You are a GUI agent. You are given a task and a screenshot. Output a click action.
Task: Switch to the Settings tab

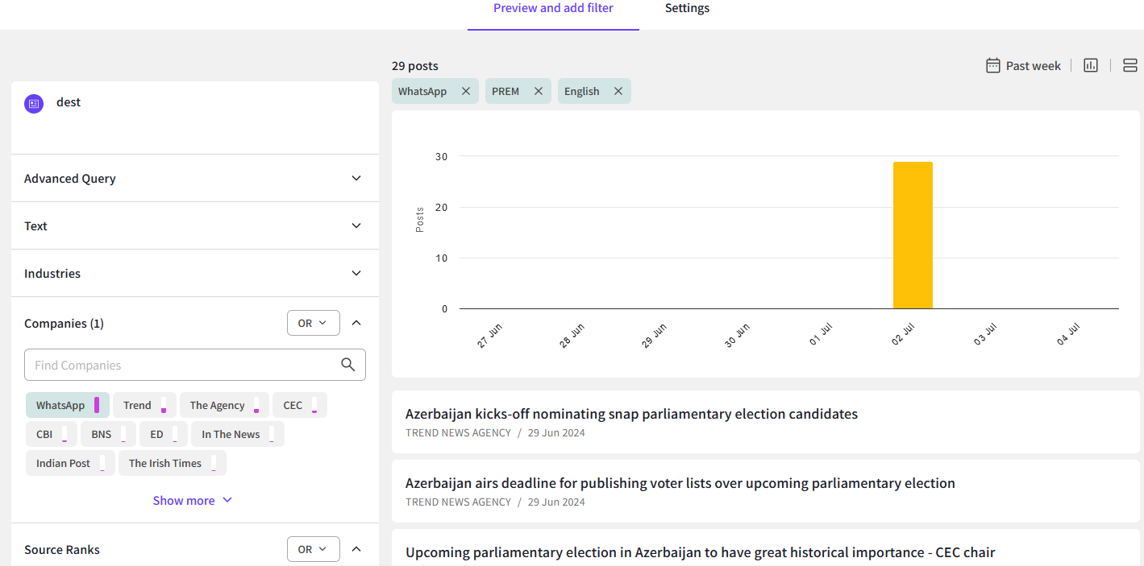[687, 9]
